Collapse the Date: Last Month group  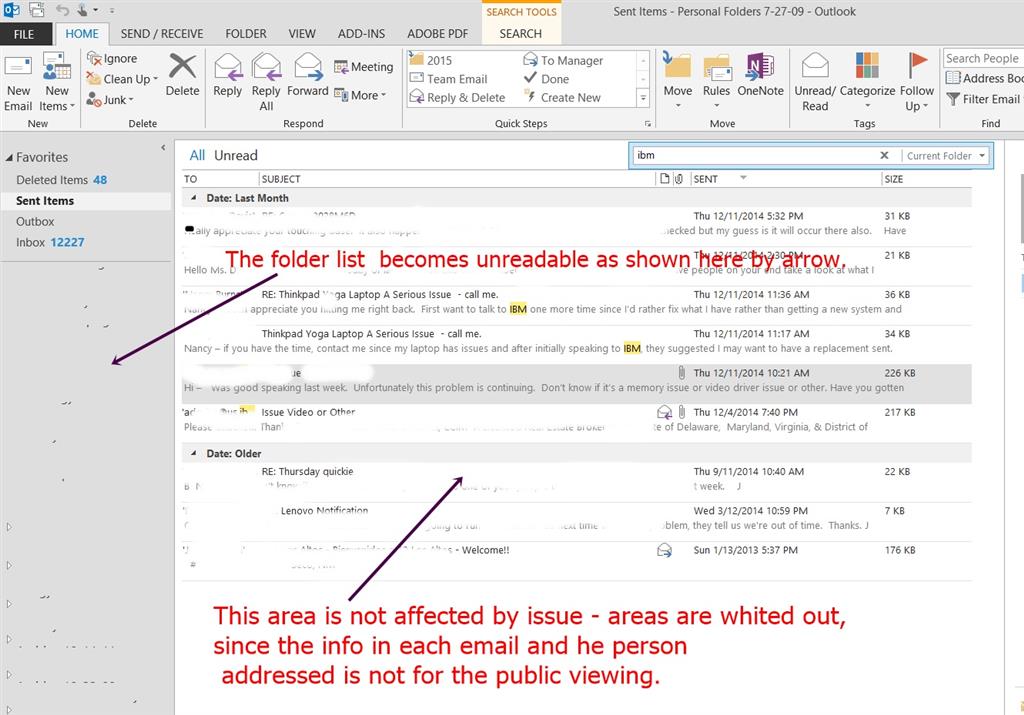tap(193, 198)
